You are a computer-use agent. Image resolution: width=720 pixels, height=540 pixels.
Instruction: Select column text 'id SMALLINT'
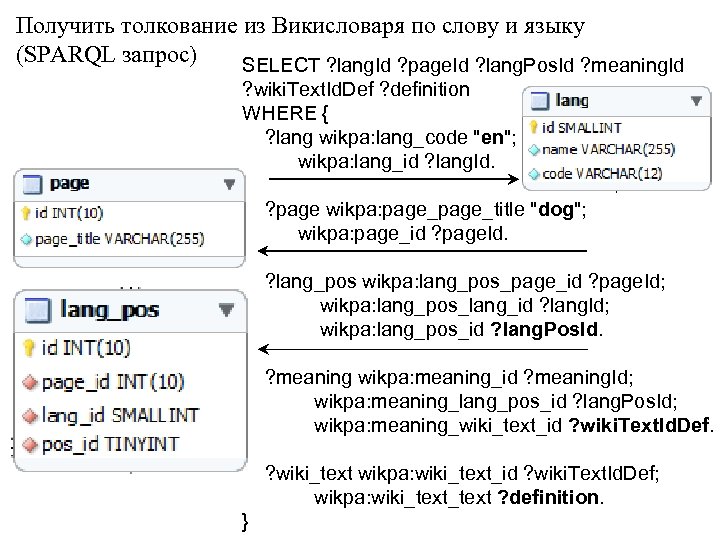point(581,128)
